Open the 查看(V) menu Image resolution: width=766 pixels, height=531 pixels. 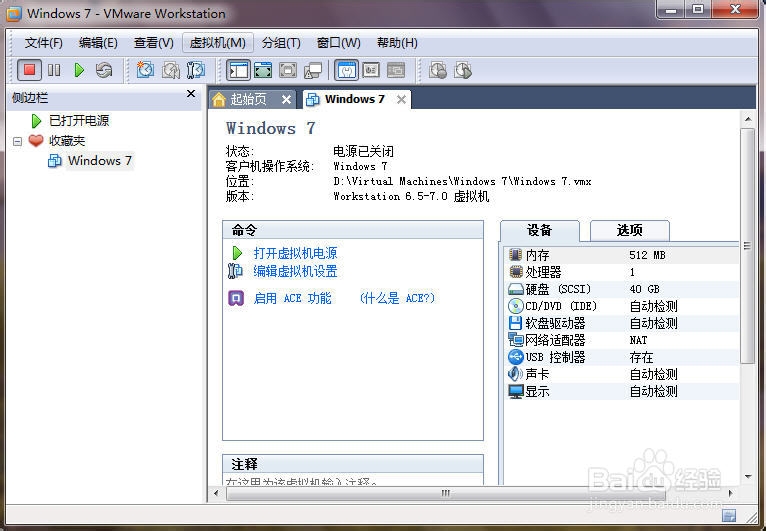pos(153,43)
